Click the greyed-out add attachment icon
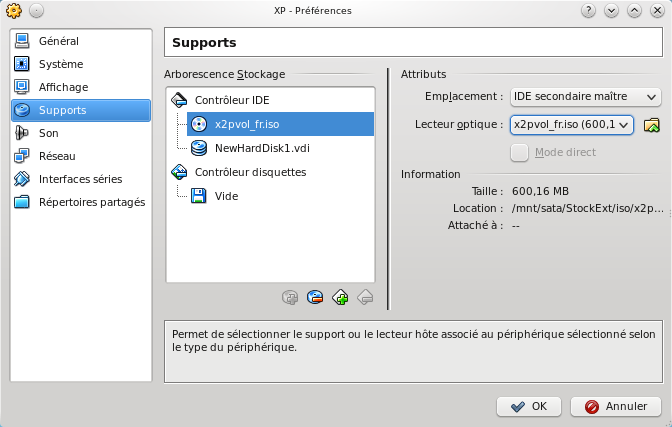The width and height of the screenshot is (672, 427). 290,296
